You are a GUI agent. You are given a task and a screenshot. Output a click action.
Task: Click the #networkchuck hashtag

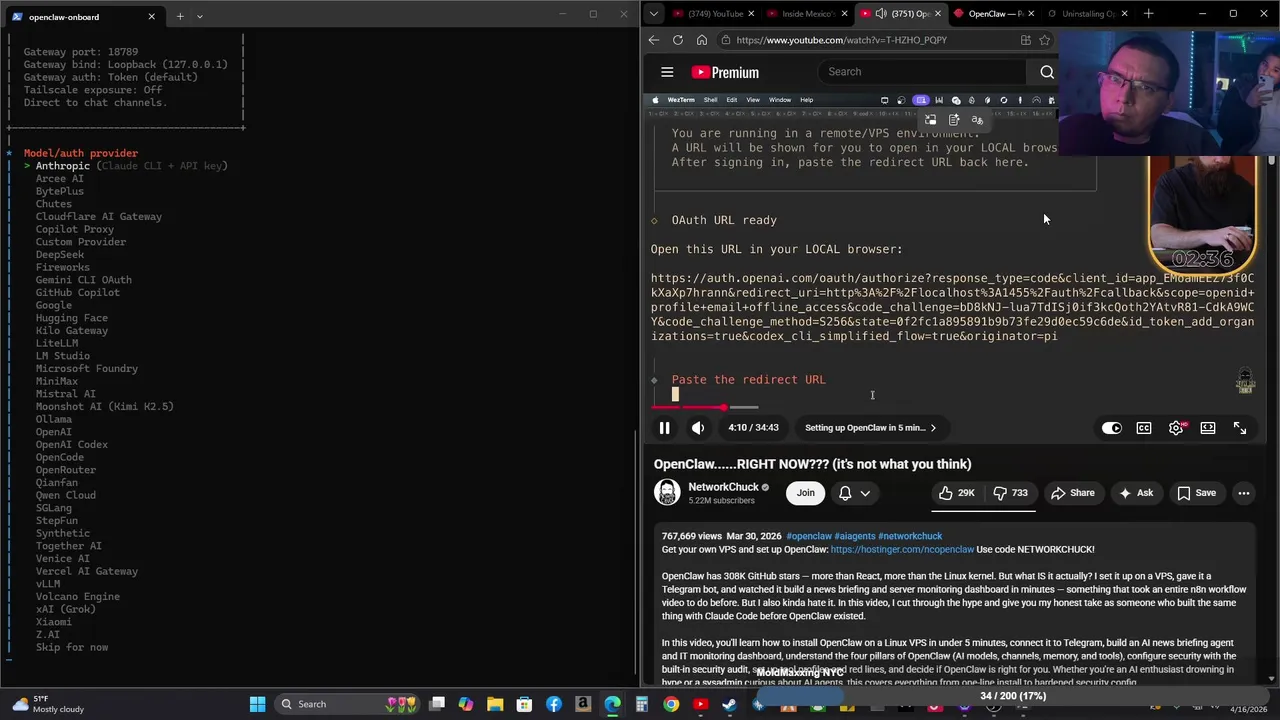point(910,536)
